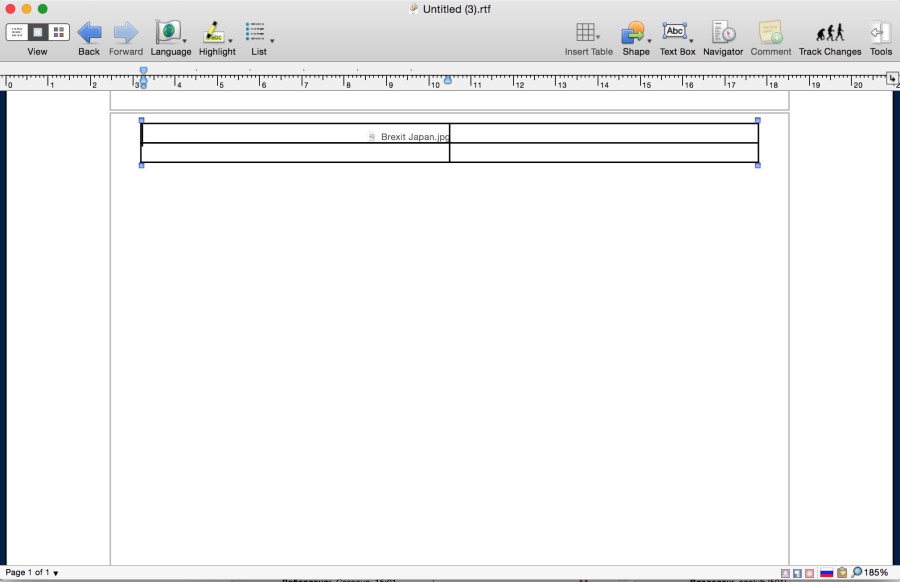
Task: Click the Brexit Japan.jpg file icon
Action: pos(372,137)
